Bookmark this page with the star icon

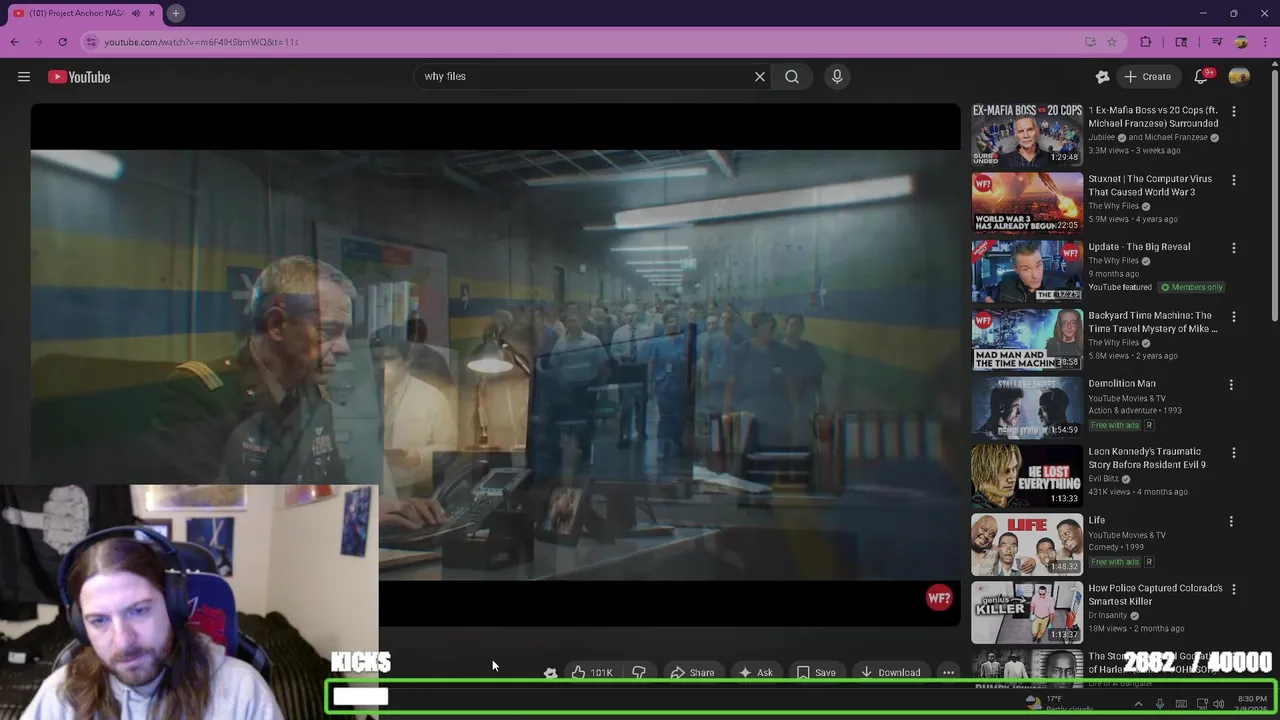(x=1111, y=42)
